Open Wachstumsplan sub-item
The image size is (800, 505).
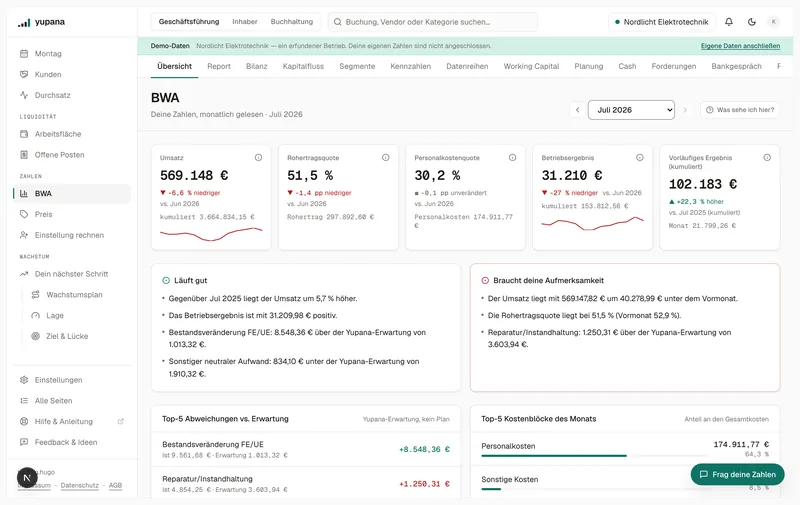78,295
